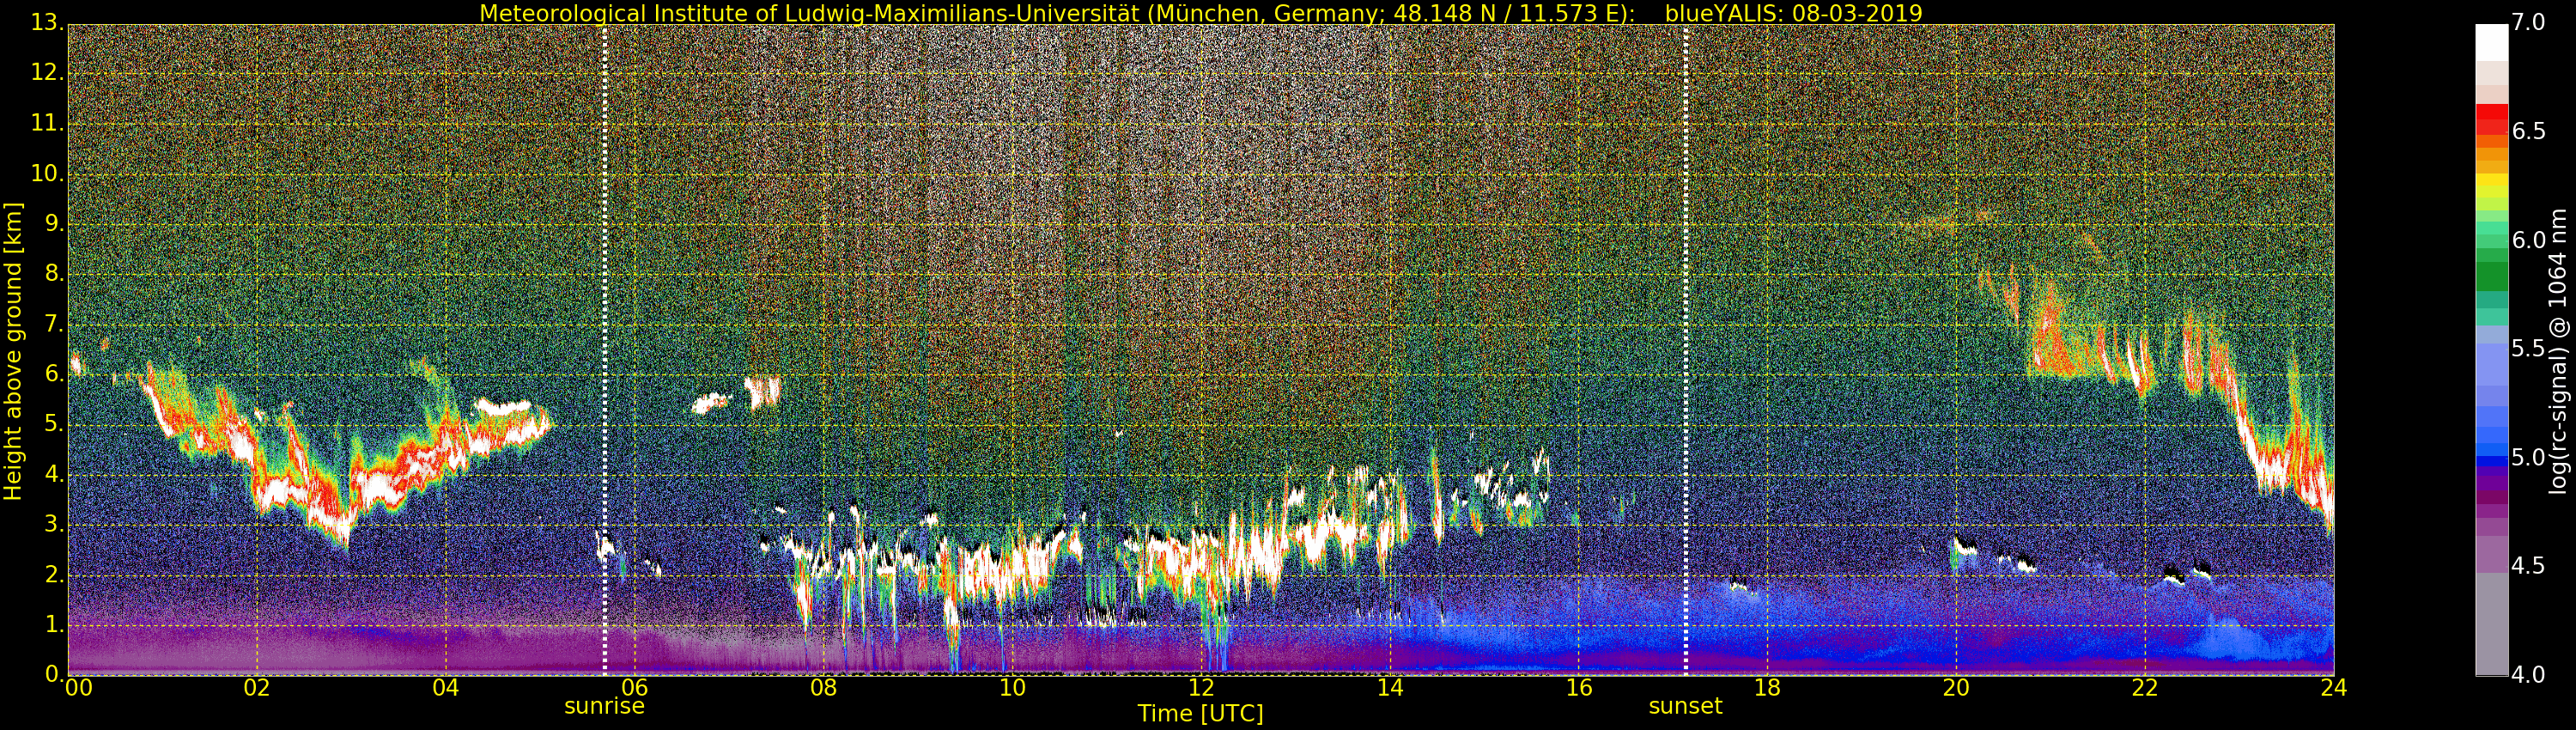Click the colorbar value label '5.5'

click(2529, 348)
